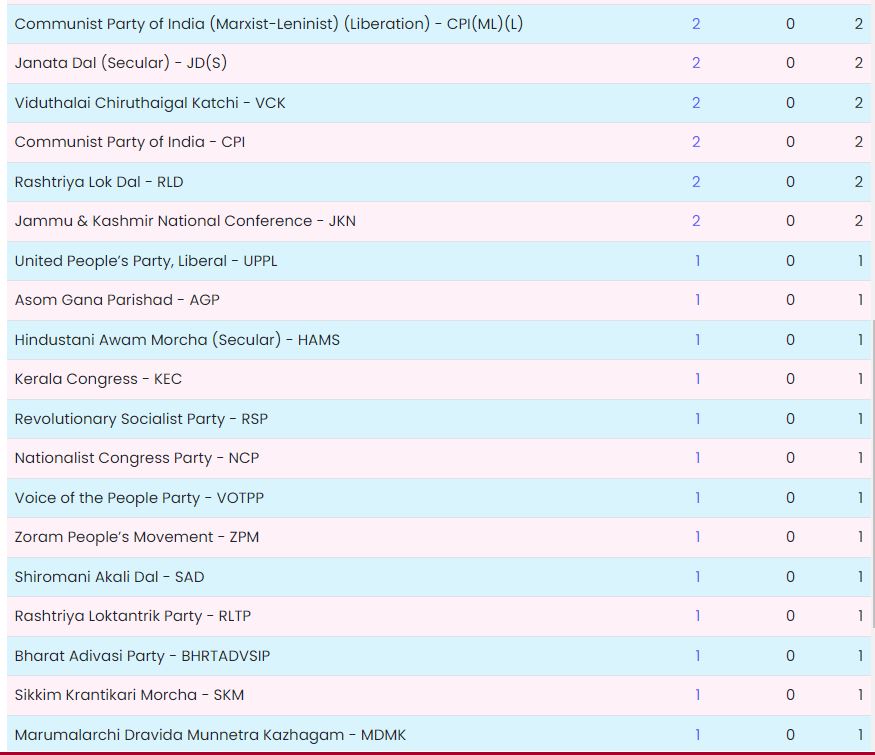This screenshot has height=755, width=875.
Task: Click Janata Dal (Secular) won count link
Action: 696,63
